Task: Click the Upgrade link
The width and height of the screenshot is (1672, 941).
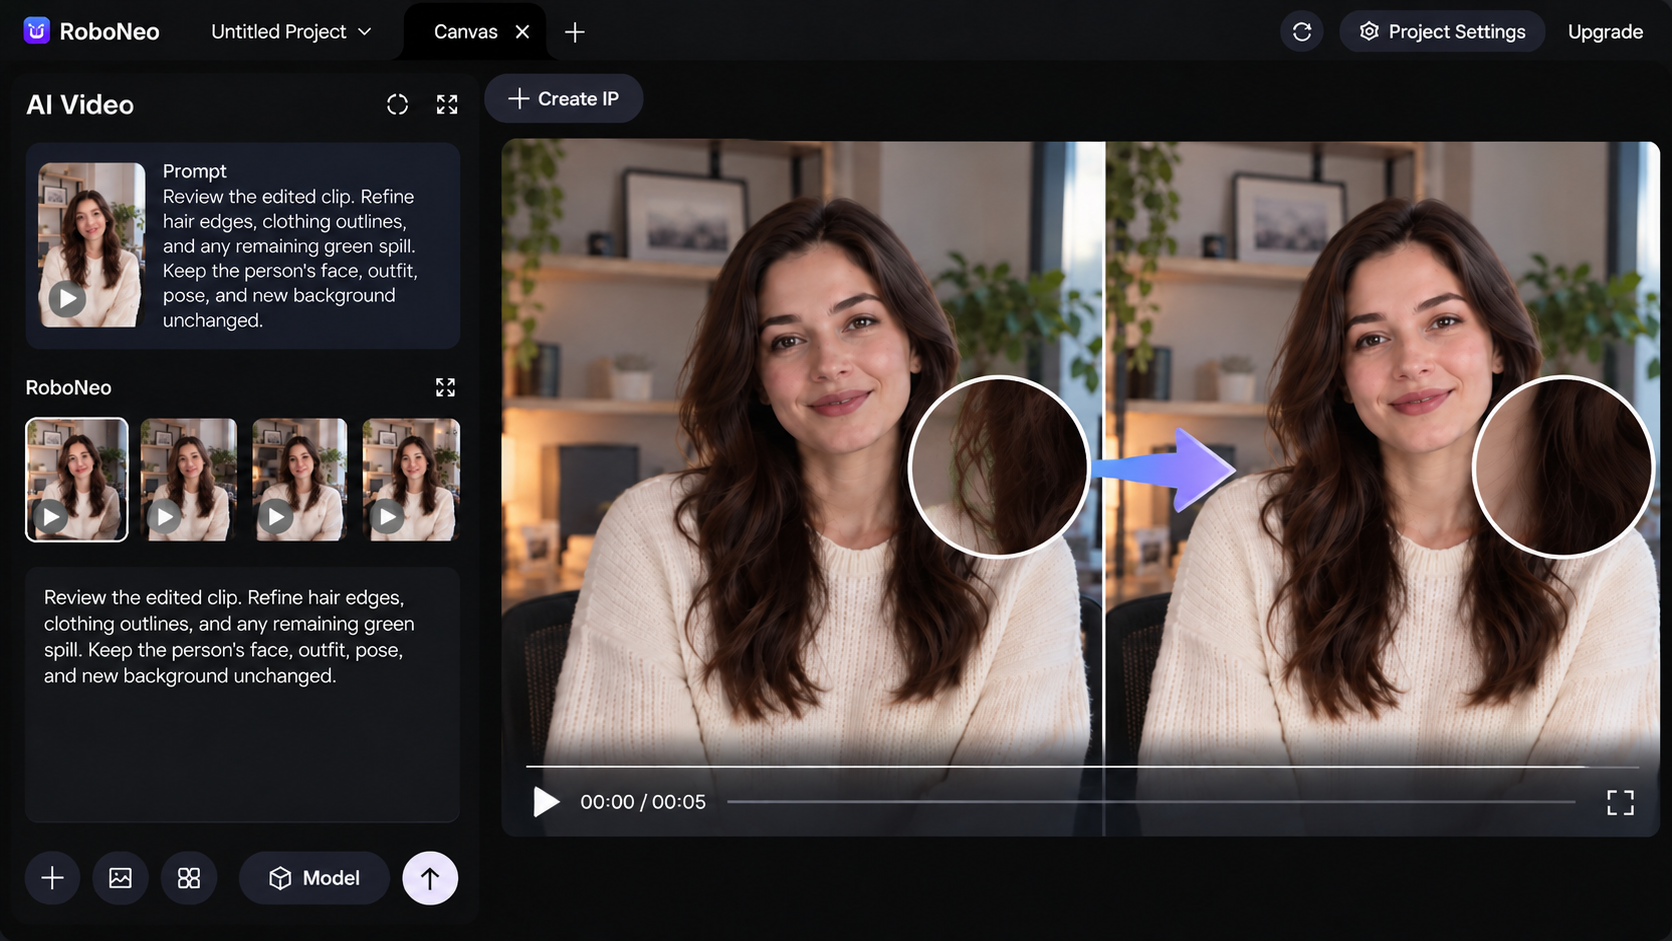Action: click(1605, 32)
